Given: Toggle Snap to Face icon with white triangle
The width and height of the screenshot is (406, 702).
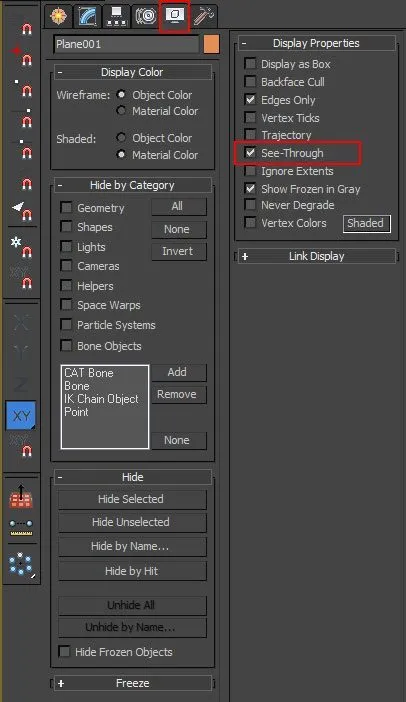Looking at the screenshot, I should tap(22, 211).
